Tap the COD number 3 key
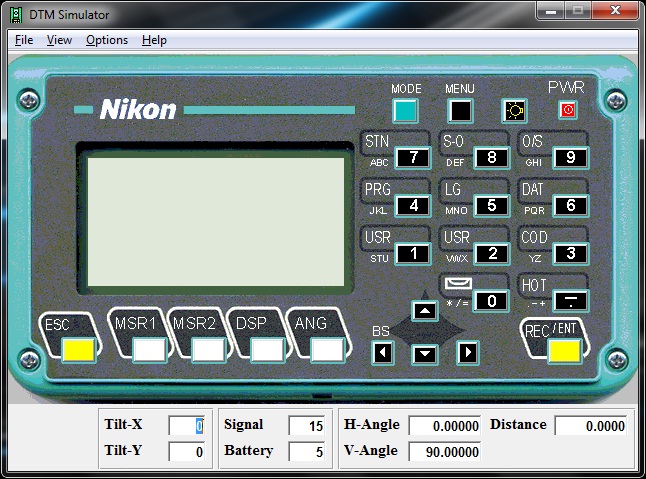The height and width of the screenshot is (479, 646). point(570,254)
